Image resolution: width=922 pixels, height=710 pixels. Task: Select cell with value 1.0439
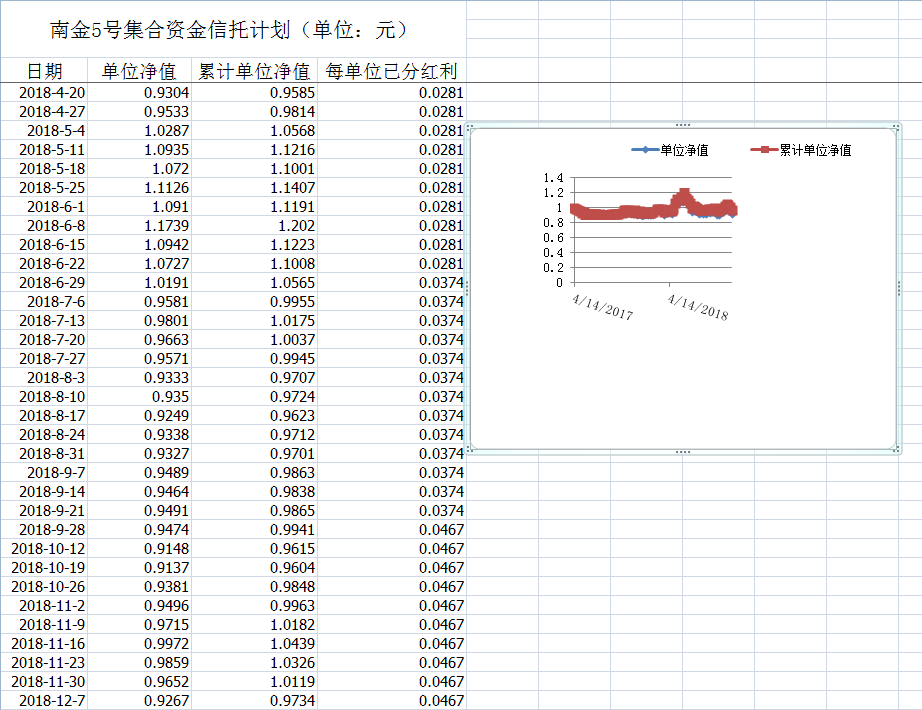point(254,644)
